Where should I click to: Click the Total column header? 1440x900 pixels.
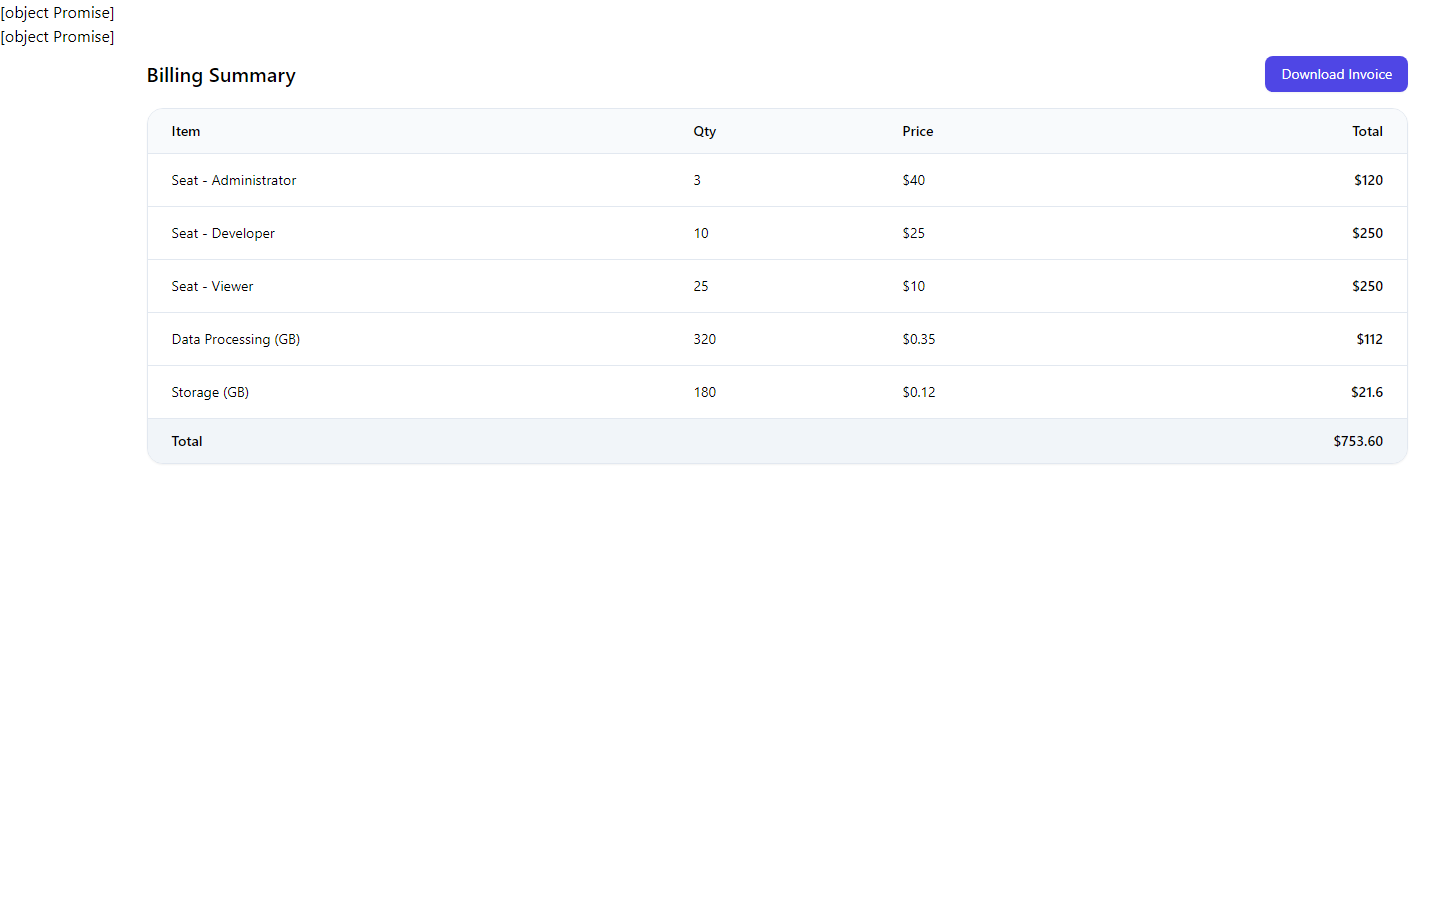click(x=1367, y=131)
